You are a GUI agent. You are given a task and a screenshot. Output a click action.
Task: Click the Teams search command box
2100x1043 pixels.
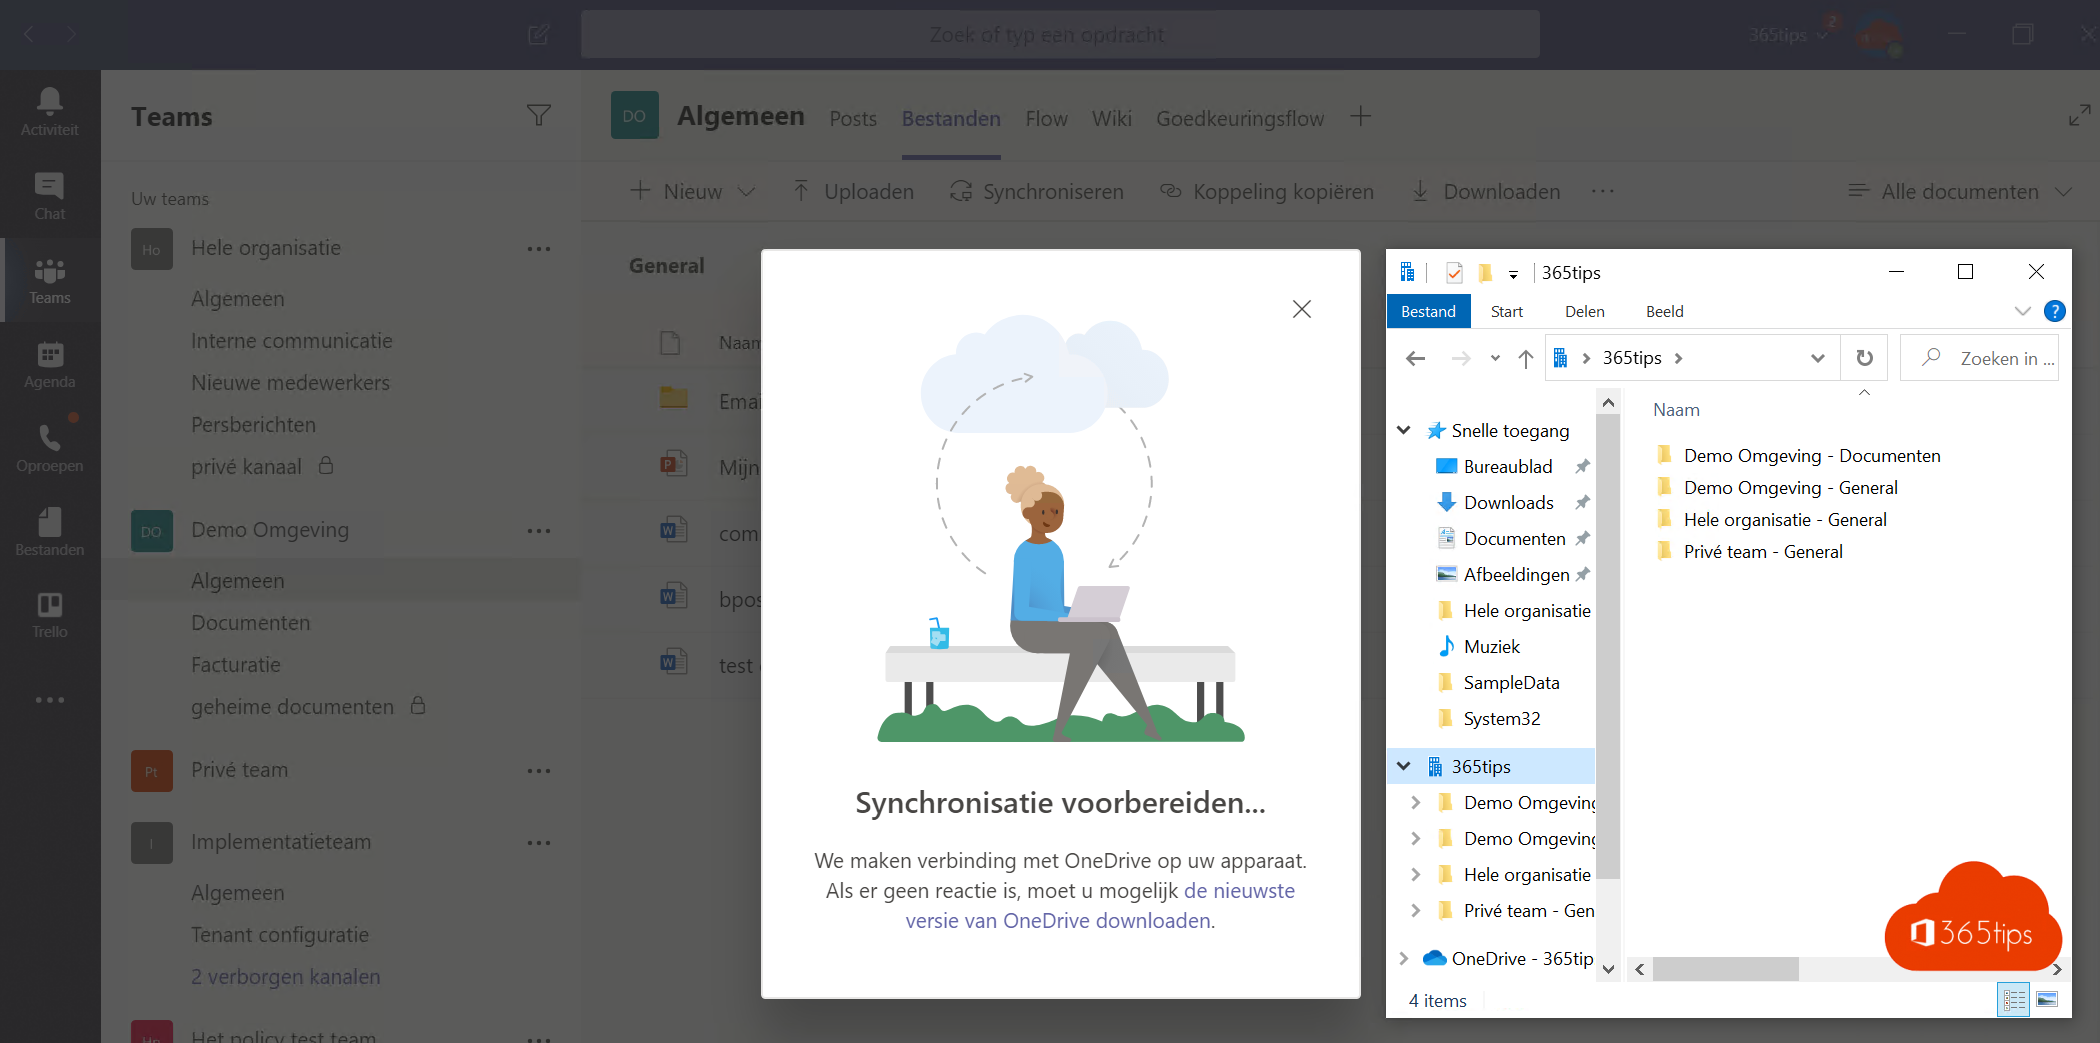(1060, 35)
